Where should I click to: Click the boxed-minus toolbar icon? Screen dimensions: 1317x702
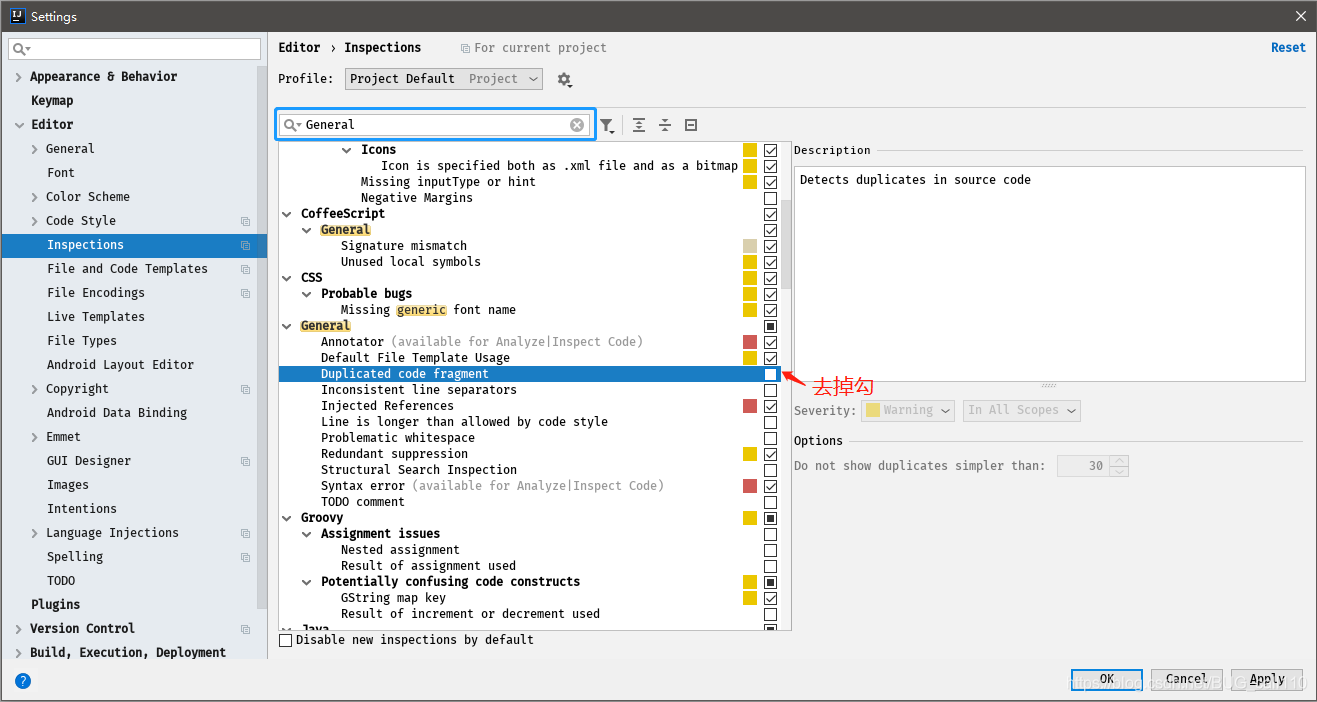tap(690, 125)
